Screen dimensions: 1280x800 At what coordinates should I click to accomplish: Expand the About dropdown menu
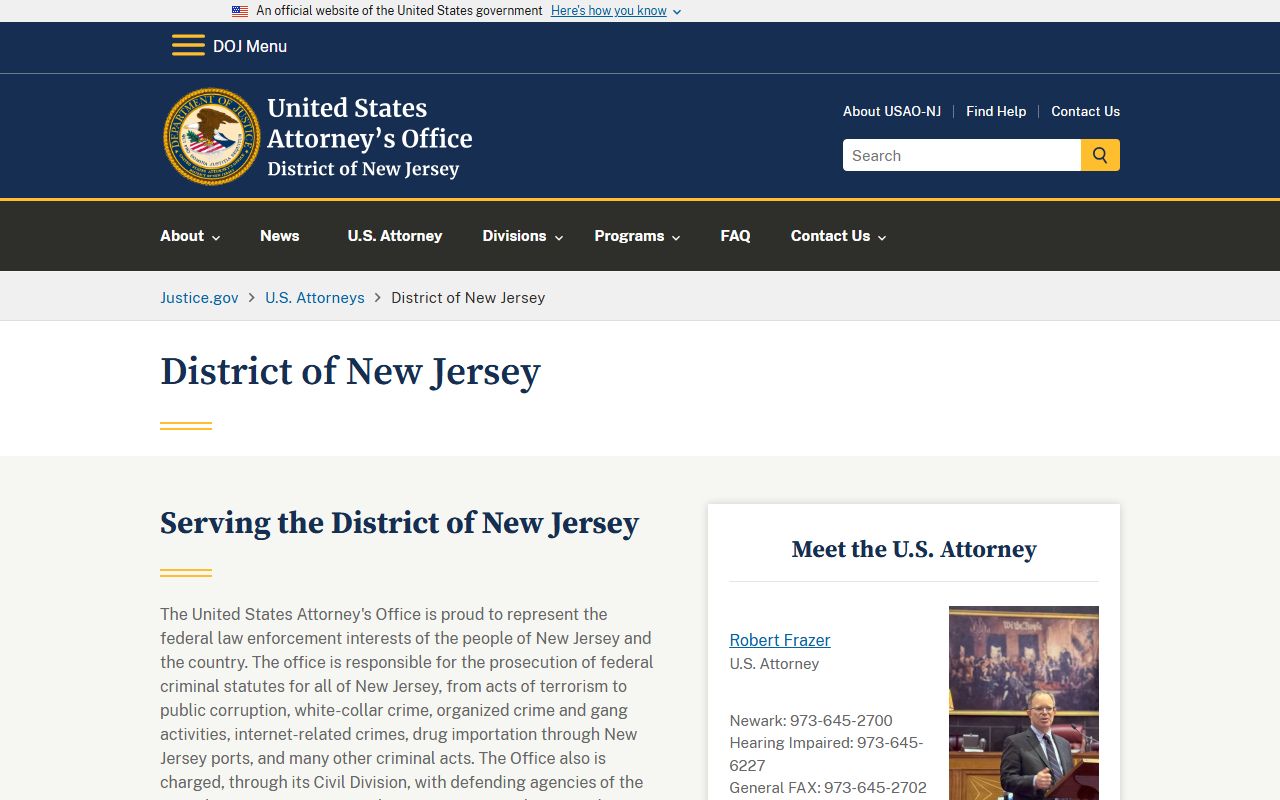(x=190, y=236)
